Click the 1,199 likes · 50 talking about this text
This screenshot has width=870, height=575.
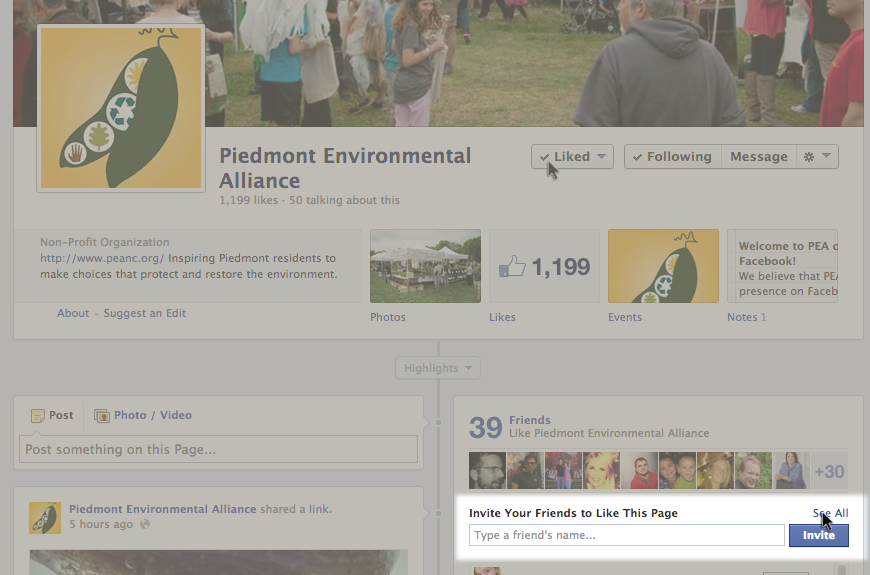click(309, 200)
